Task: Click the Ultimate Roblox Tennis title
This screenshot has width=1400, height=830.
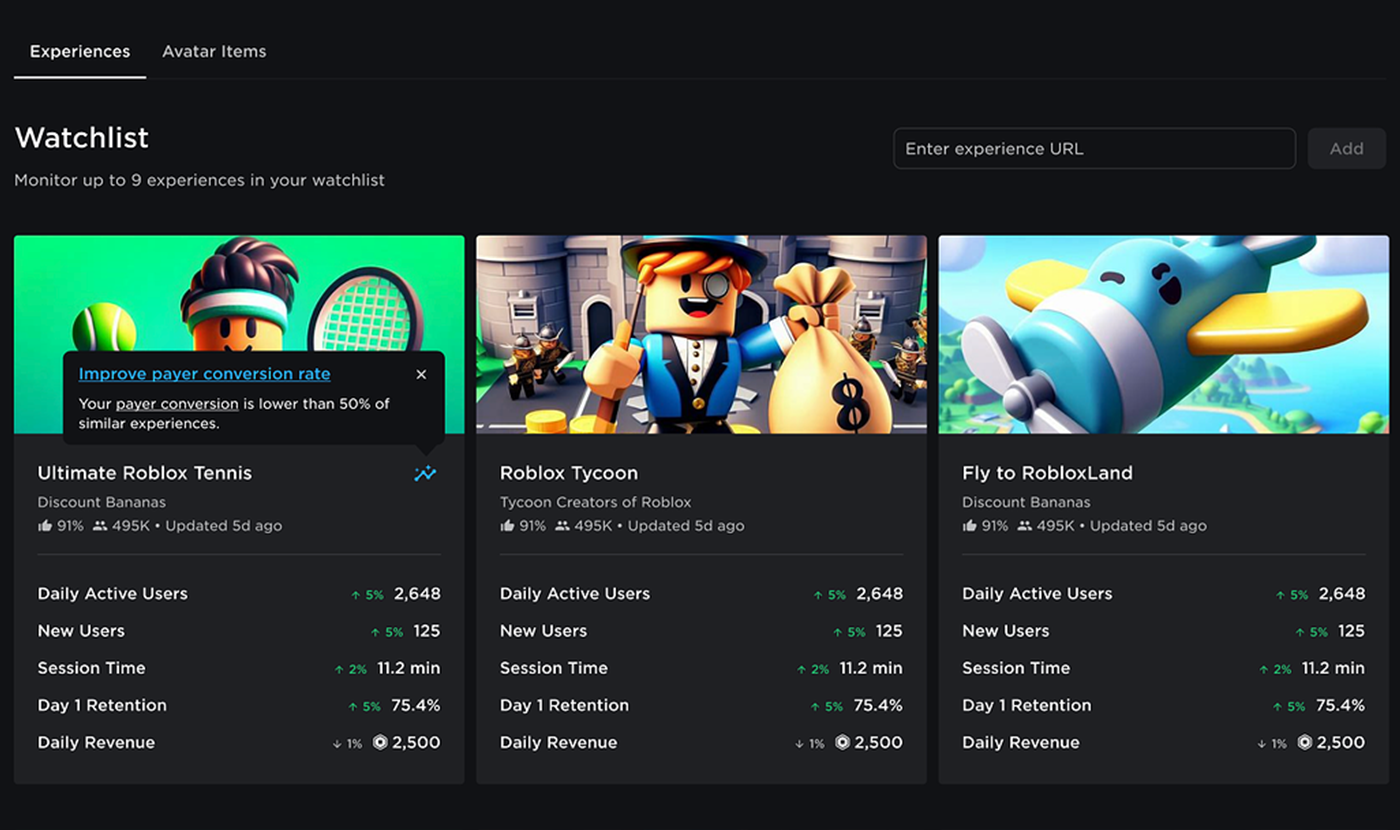Action: [x=145, y=473]
